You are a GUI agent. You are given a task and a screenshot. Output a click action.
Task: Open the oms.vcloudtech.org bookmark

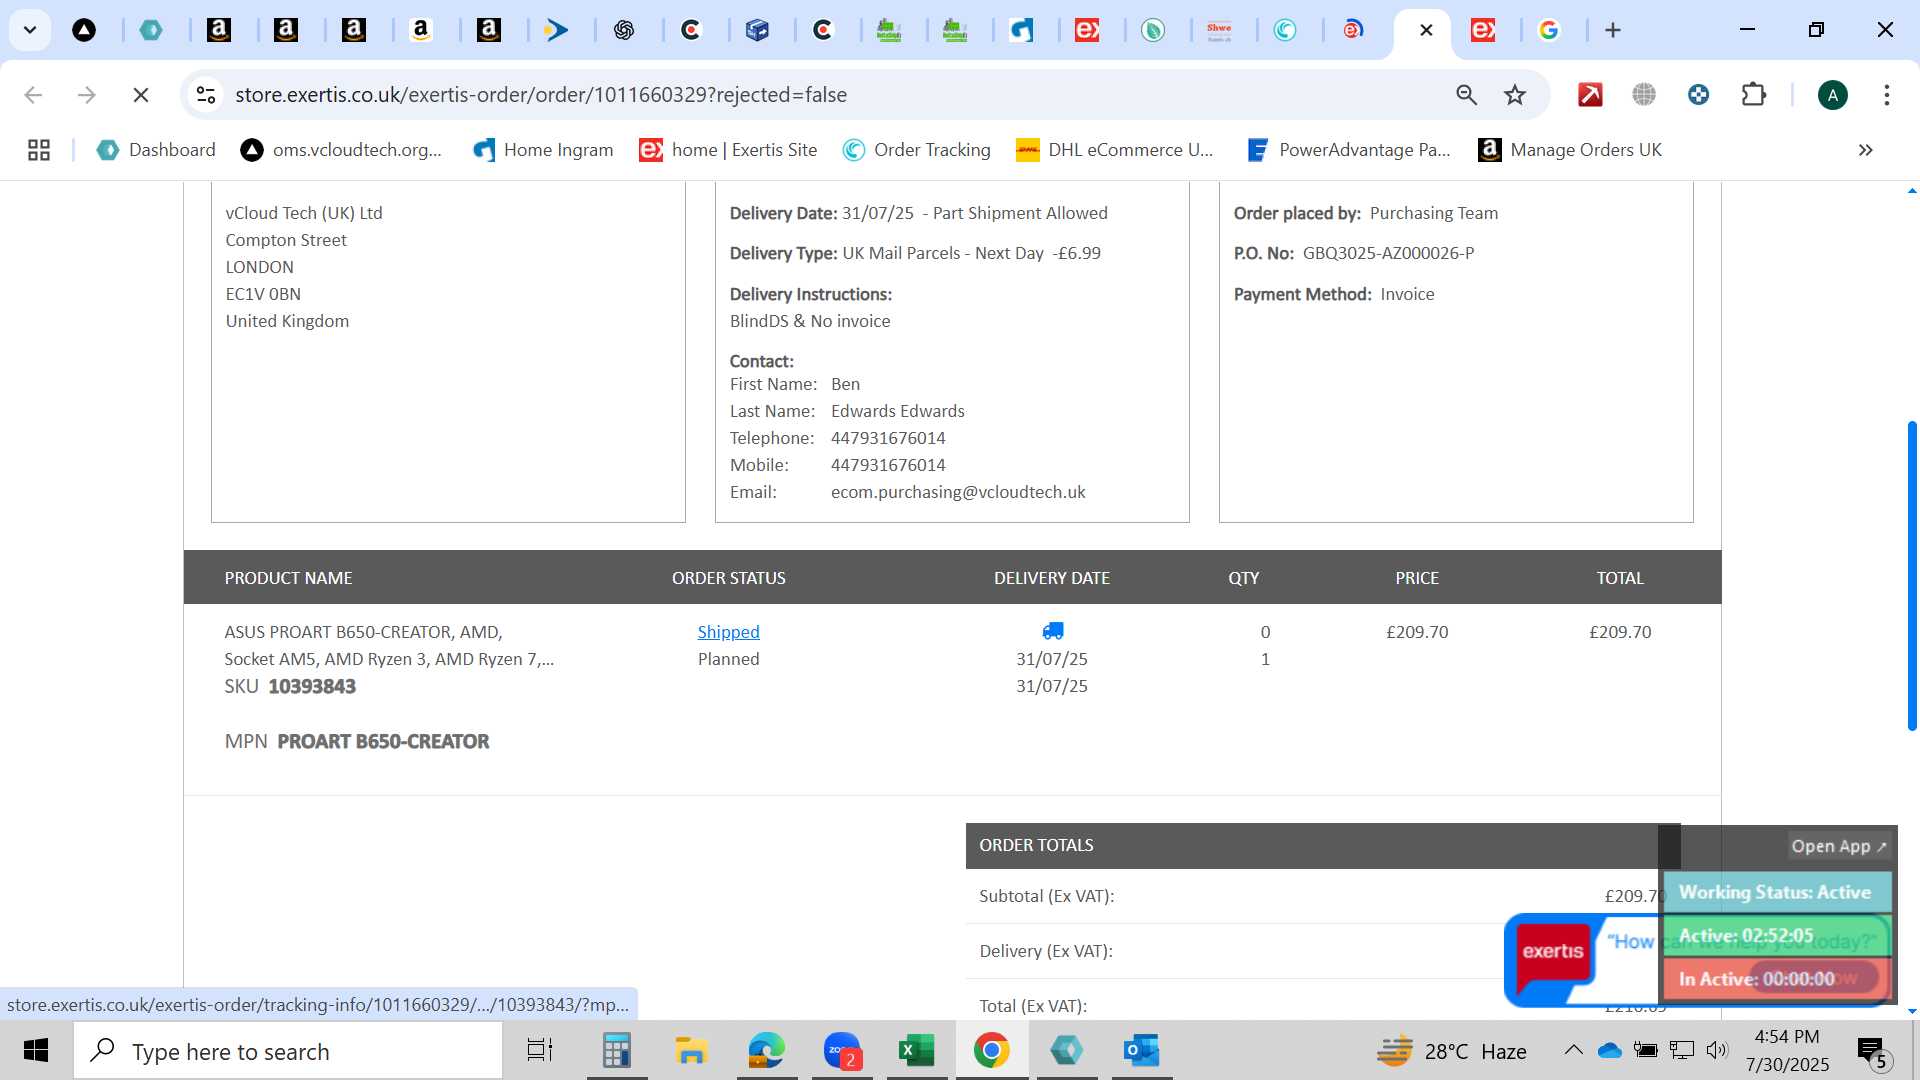(x=341, y=150)
